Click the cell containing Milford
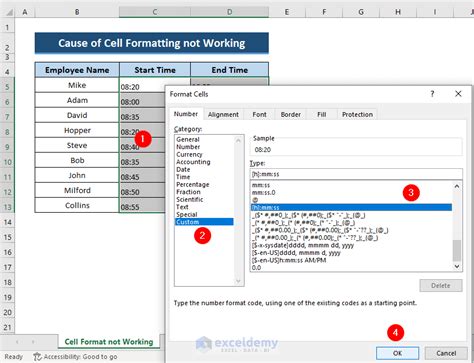 [77, 190]
